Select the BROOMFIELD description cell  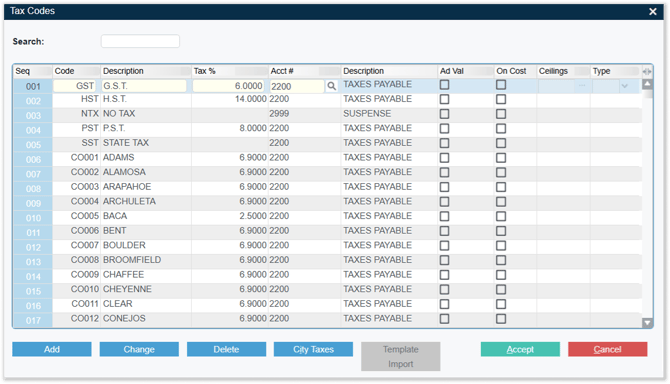pos(146,260)
